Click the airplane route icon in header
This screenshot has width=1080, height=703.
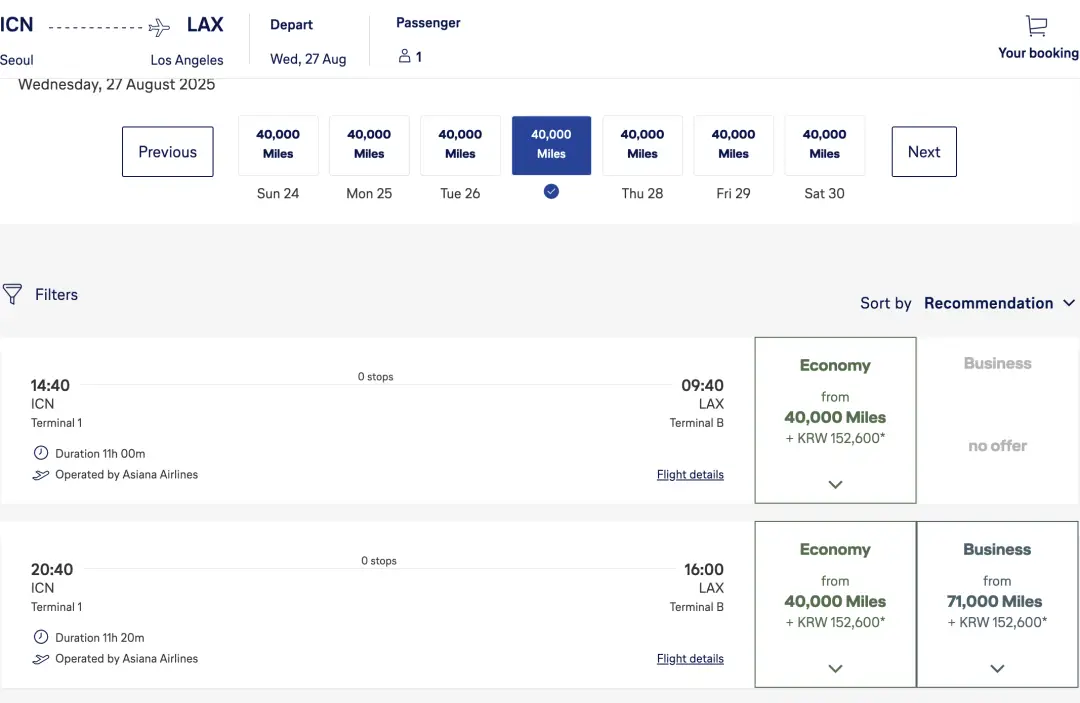pos(159,27)
